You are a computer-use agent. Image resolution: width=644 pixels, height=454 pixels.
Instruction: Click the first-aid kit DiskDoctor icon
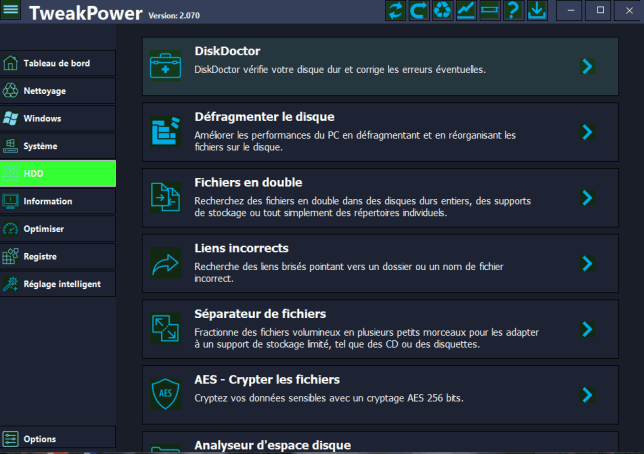click(162, 67)
